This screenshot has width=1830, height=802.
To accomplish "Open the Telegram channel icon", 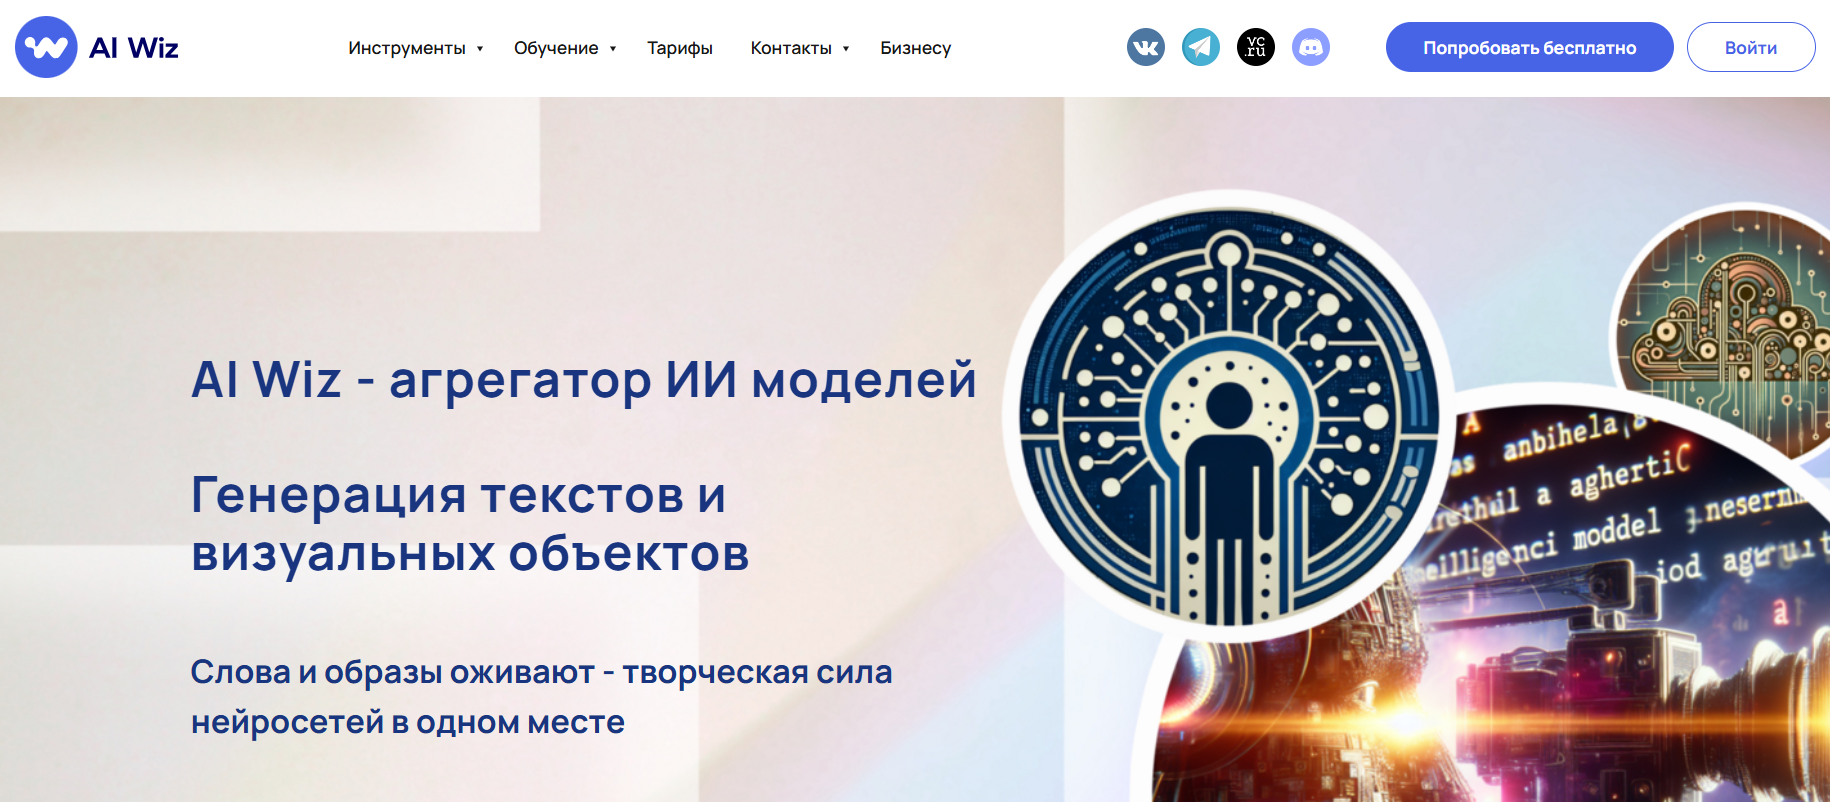I will (1201, 47).
